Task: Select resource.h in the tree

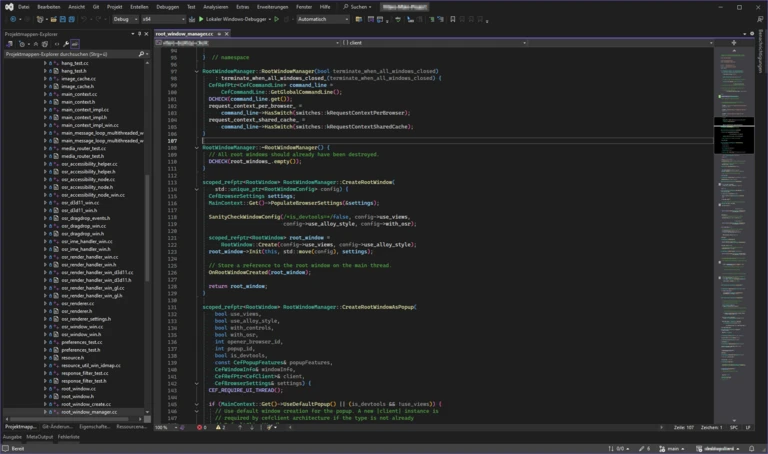Action: (72, 358)
